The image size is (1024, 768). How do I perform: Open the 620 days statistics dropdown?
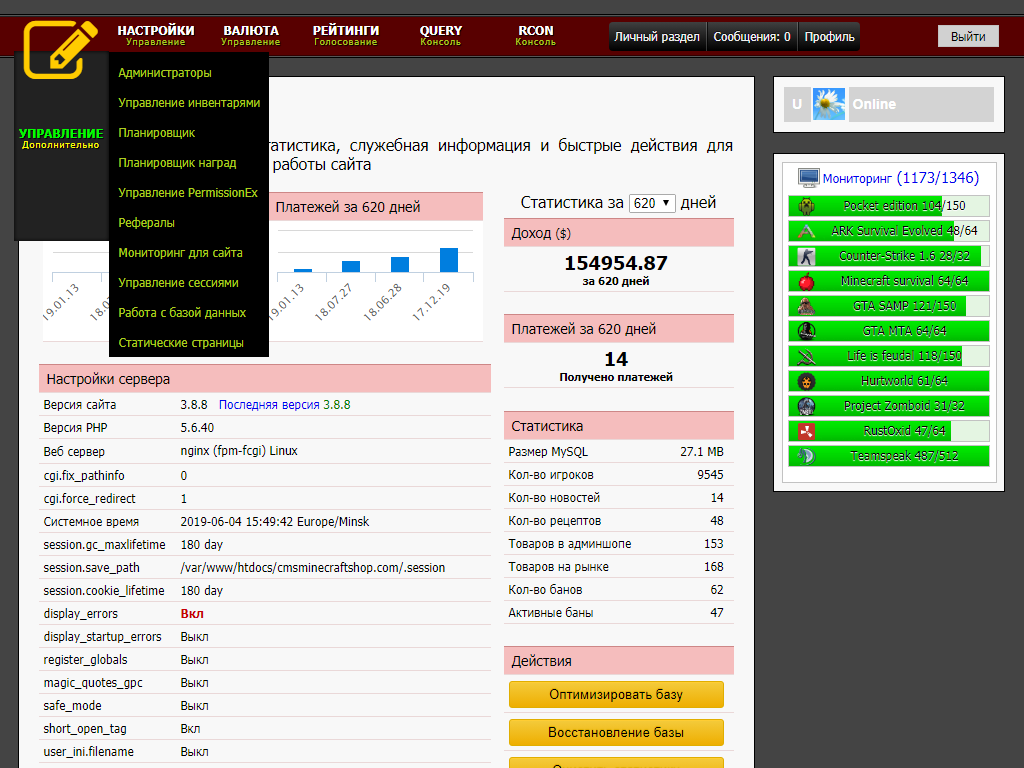pos(652,203)
